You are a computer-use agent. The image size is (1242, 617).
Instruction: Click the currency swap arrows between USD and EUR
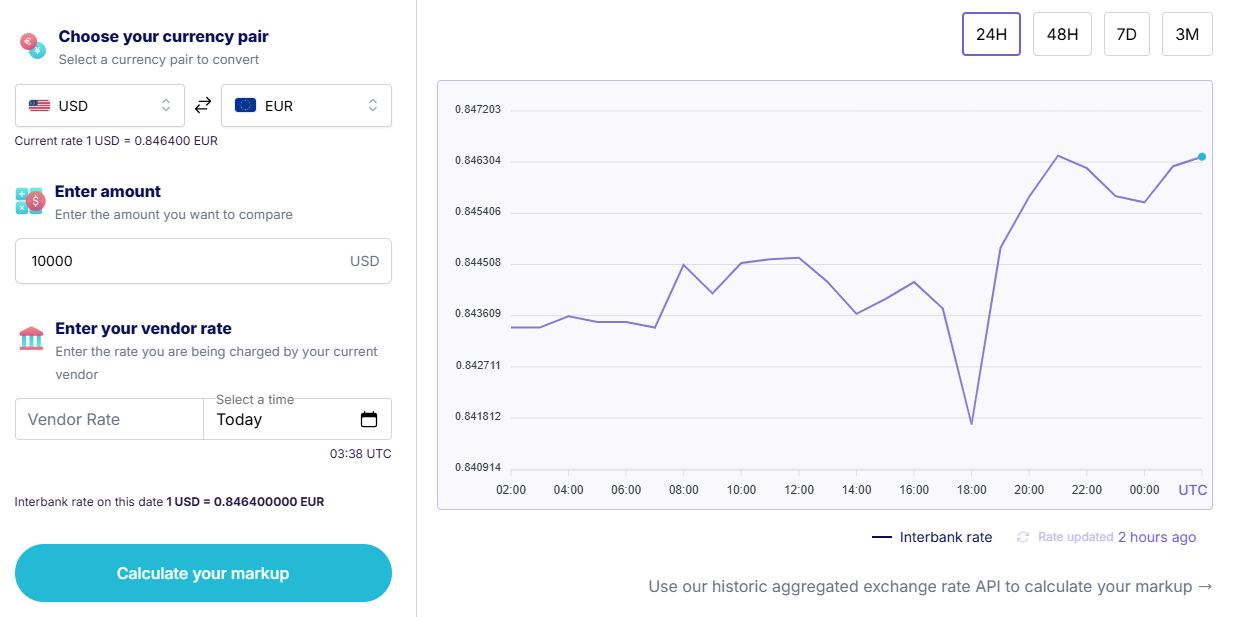pos(203,105)
